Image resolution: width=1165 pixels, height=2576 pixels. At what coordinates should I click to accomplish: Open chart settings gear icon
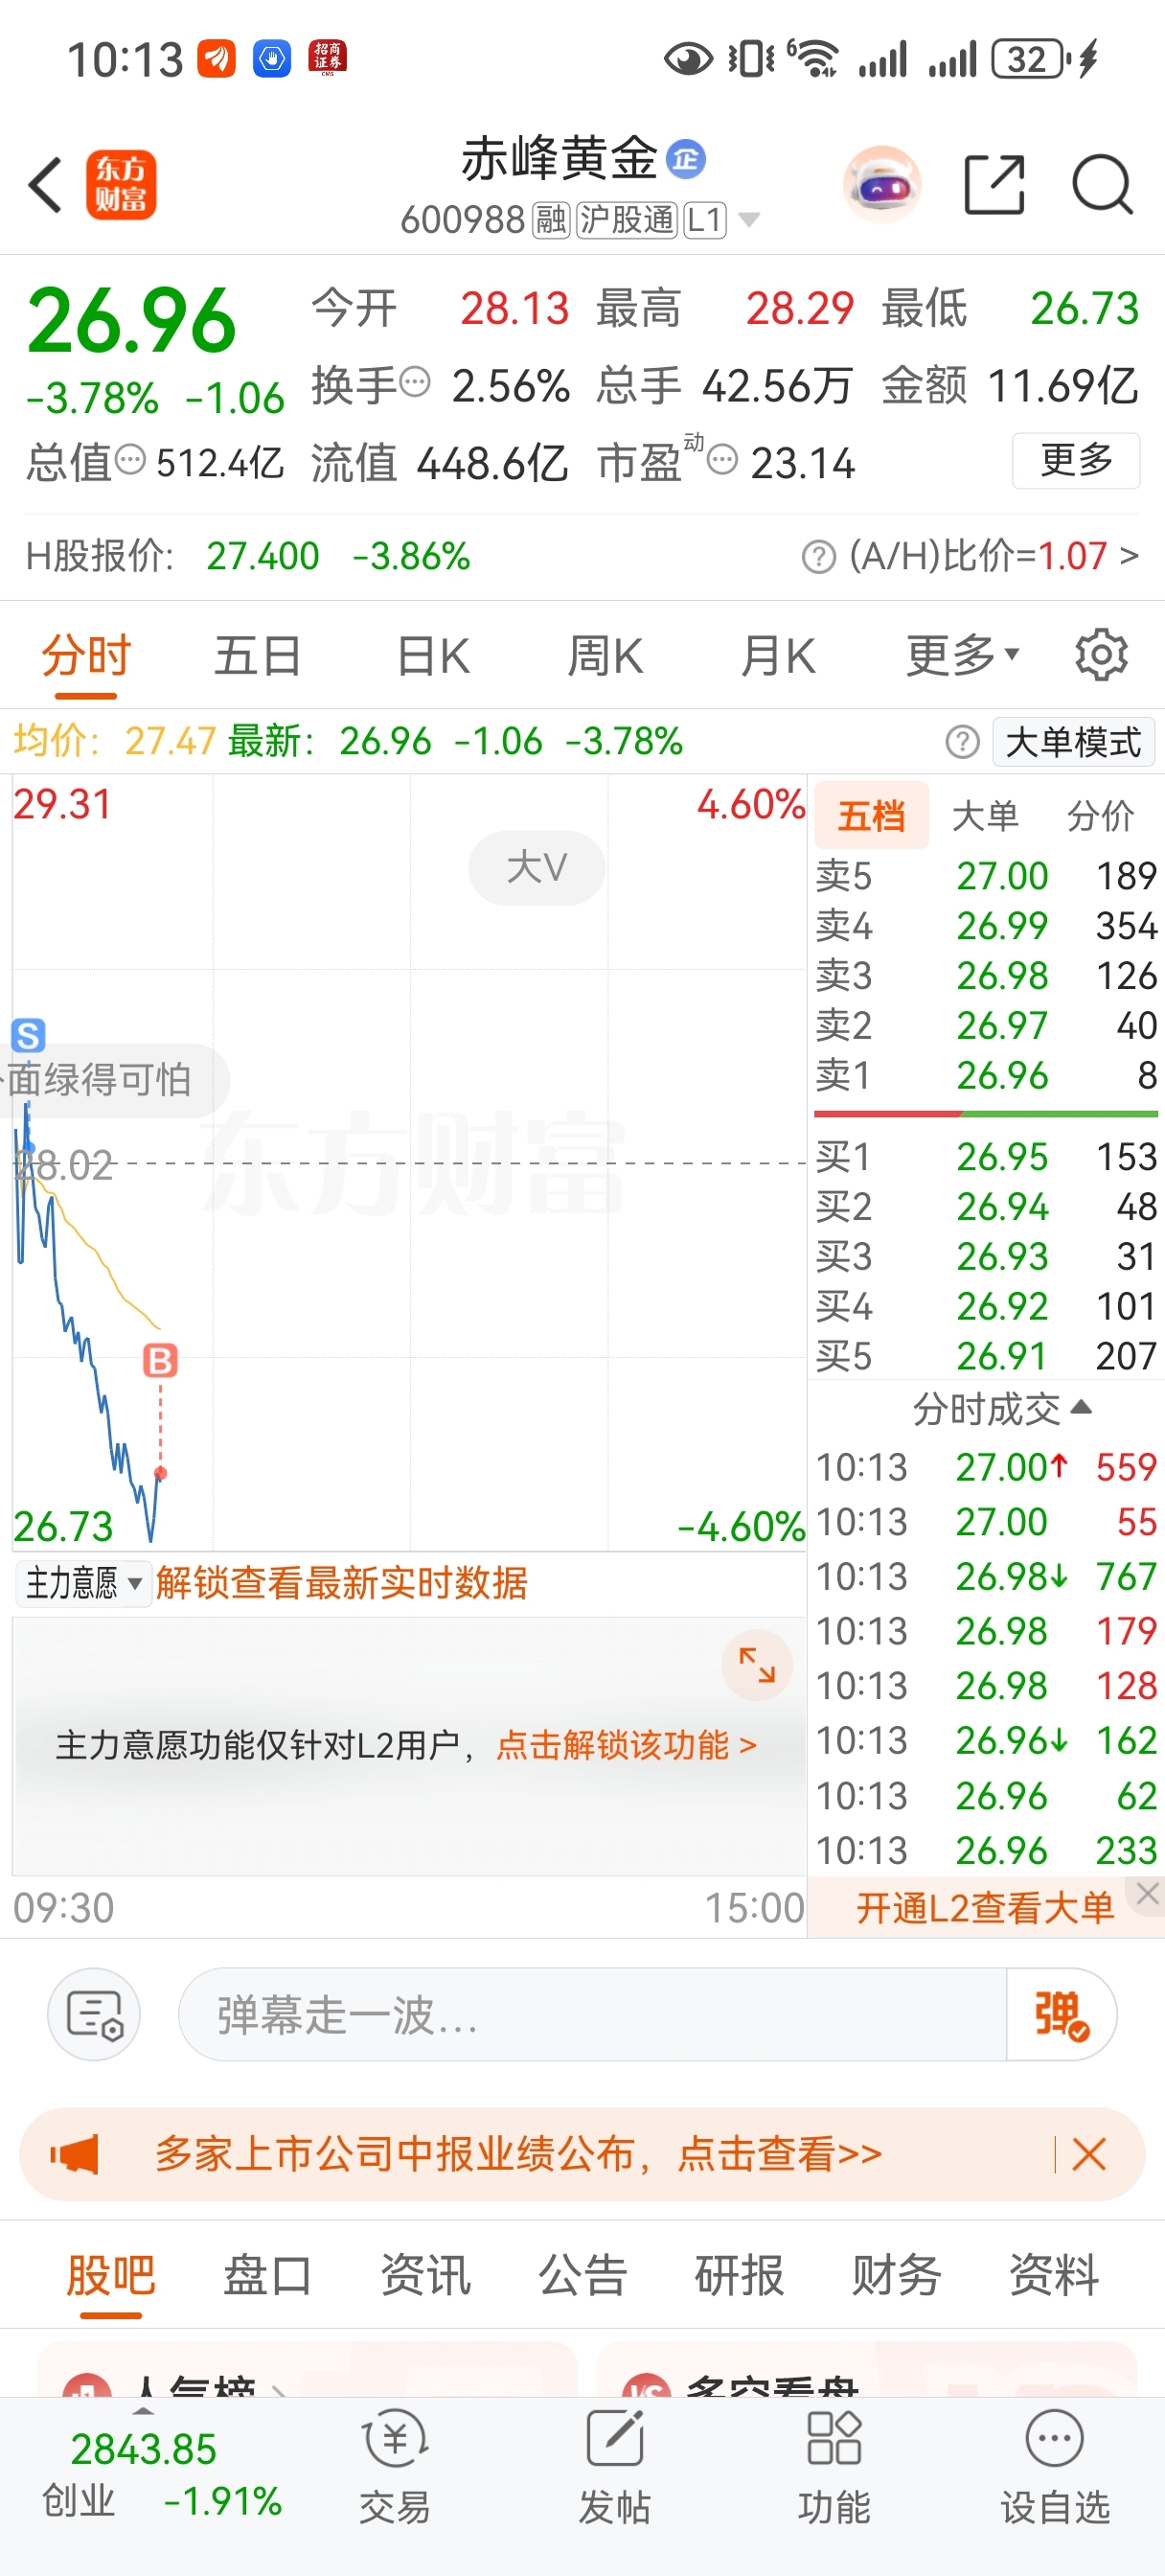coord(1101,656)
